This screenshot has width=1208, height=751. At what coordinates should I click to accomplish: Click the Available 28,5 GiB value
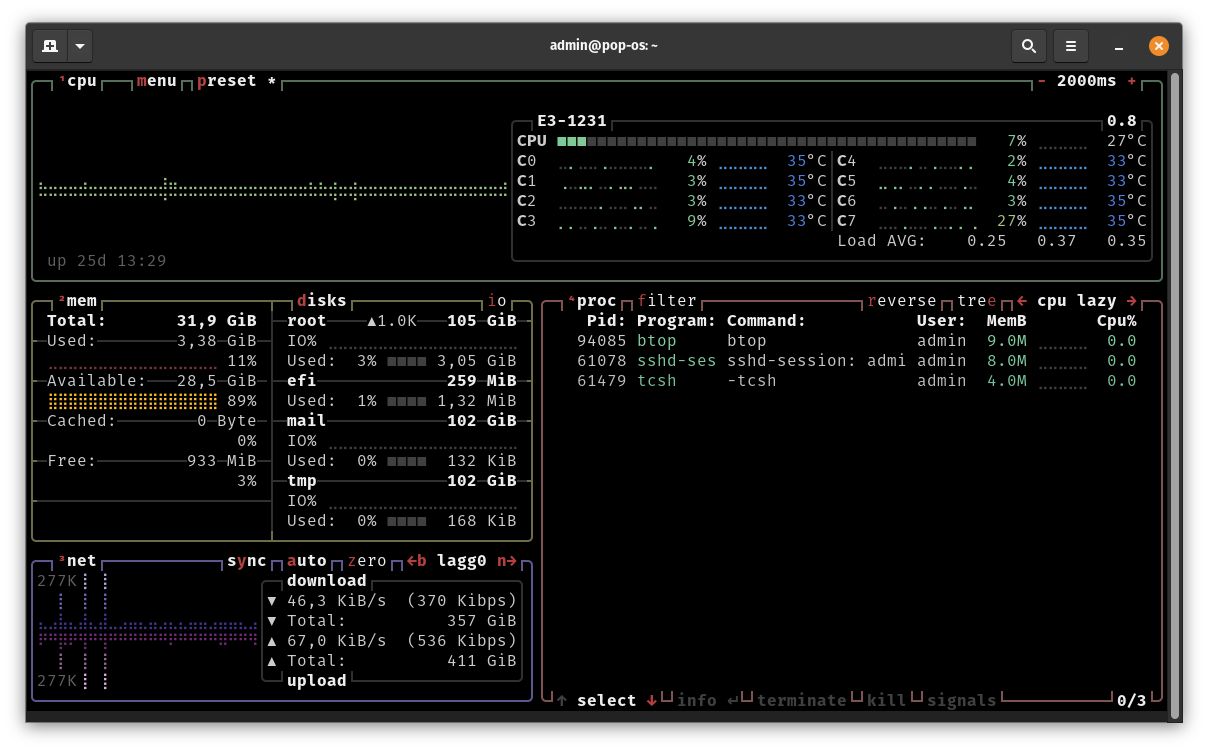tap(217, 381)
